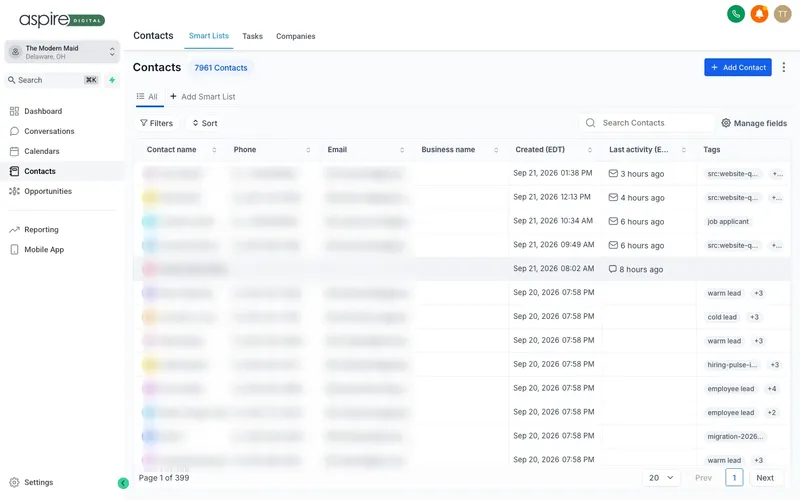This screenshot has height=500, width=800.
Task: Click the funnel icon on Filters
Action: click(144, 123)
